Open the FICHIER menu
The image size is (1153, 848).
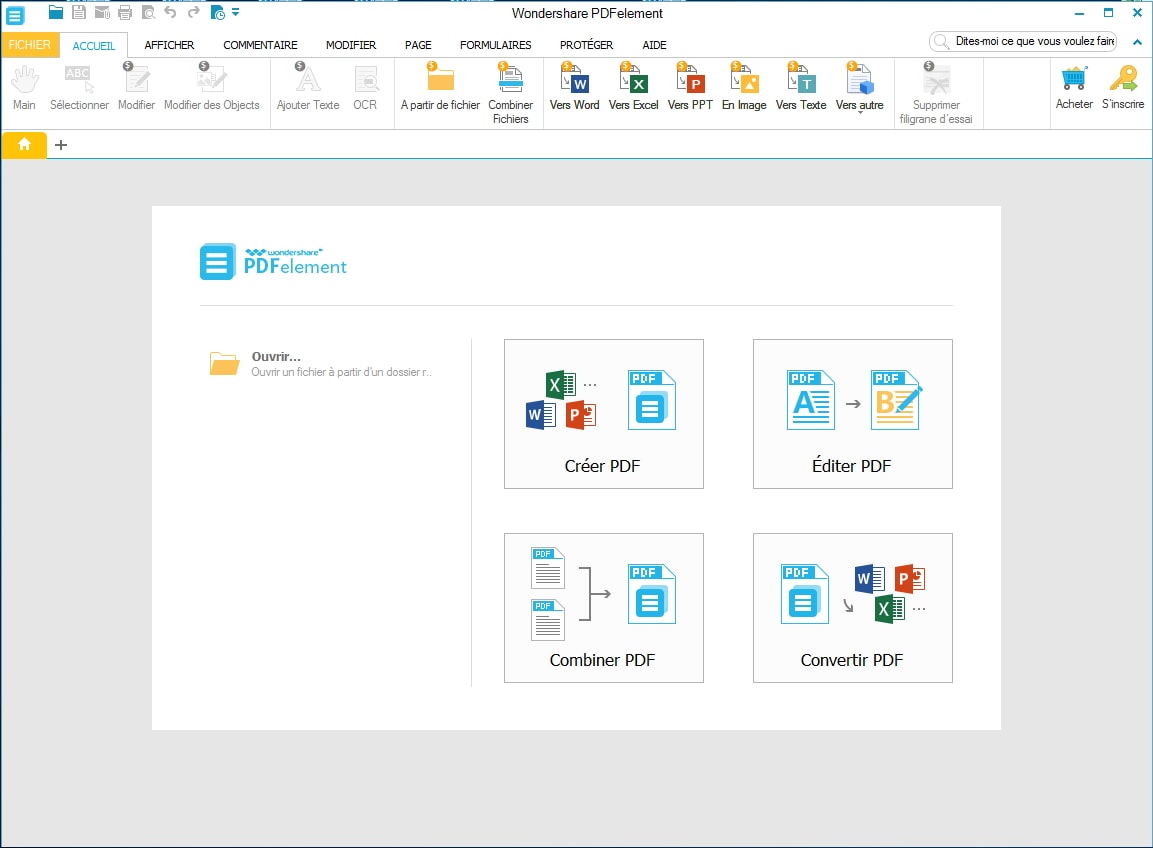click(29, 45)
